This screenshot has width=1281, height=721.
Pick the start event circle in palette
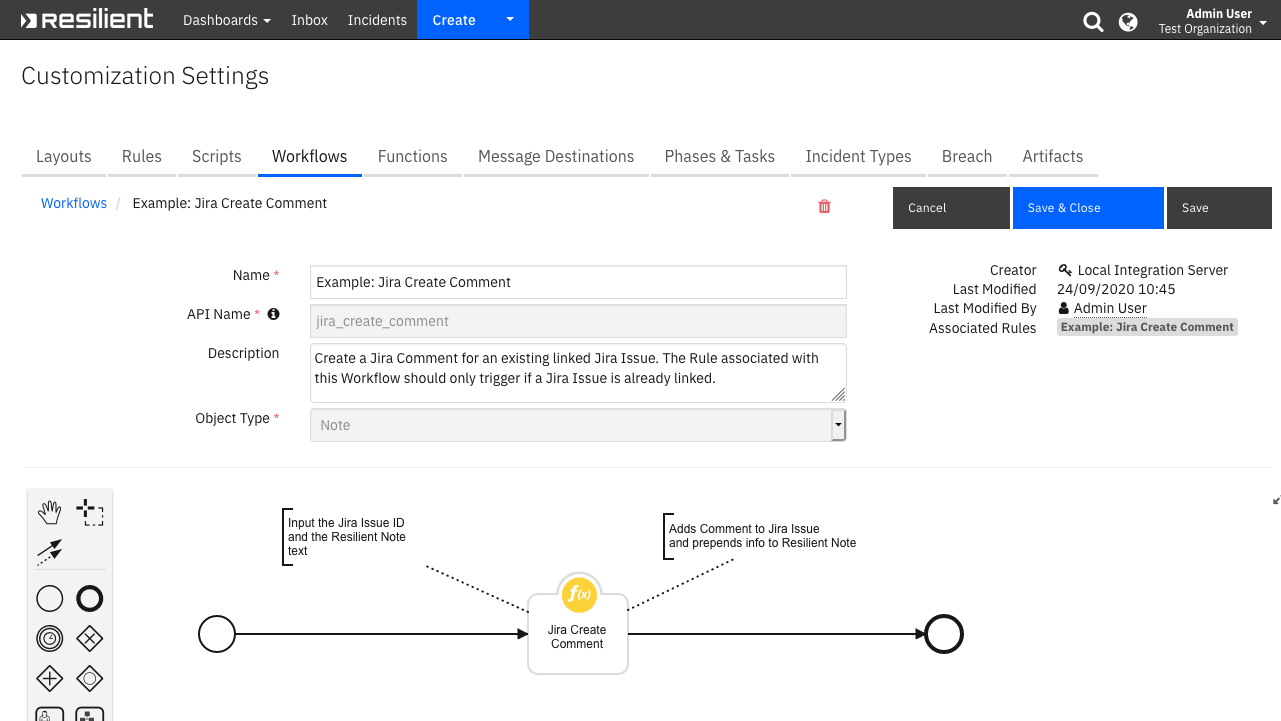pyautogui.click(x=49, y=599)
